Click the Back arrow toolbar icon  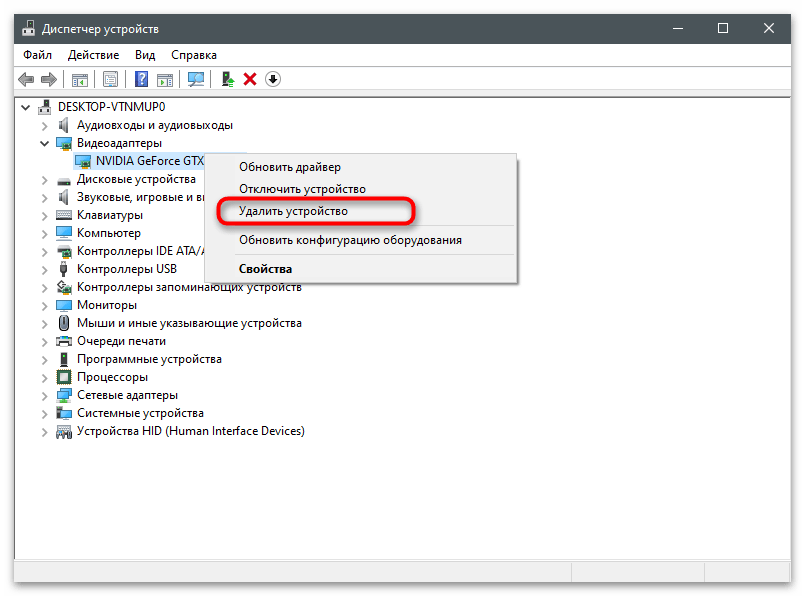coord(26,80)
